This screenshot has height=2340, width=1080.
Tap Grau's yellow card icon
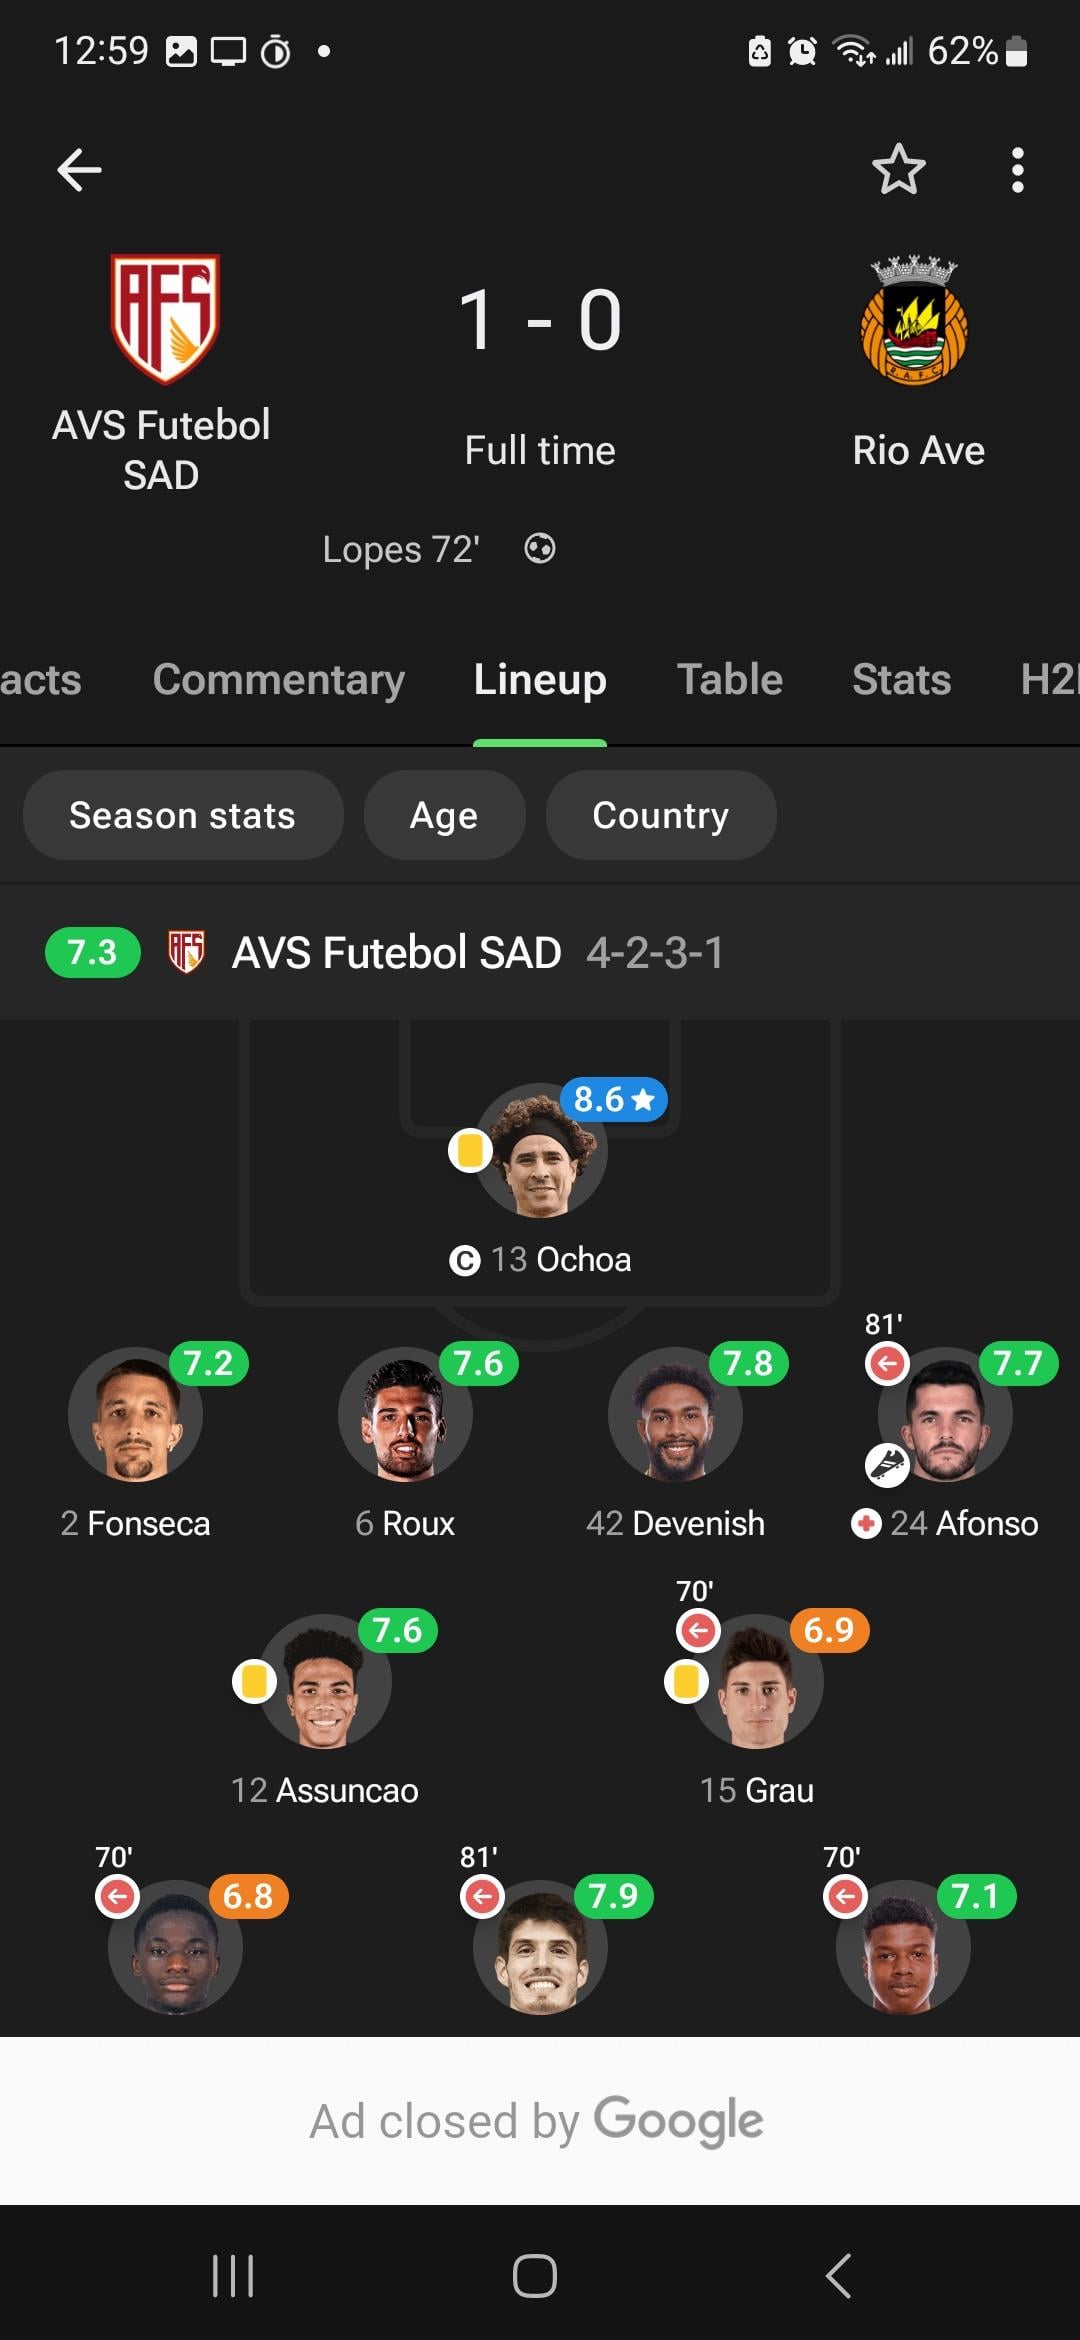point(687,1681)
